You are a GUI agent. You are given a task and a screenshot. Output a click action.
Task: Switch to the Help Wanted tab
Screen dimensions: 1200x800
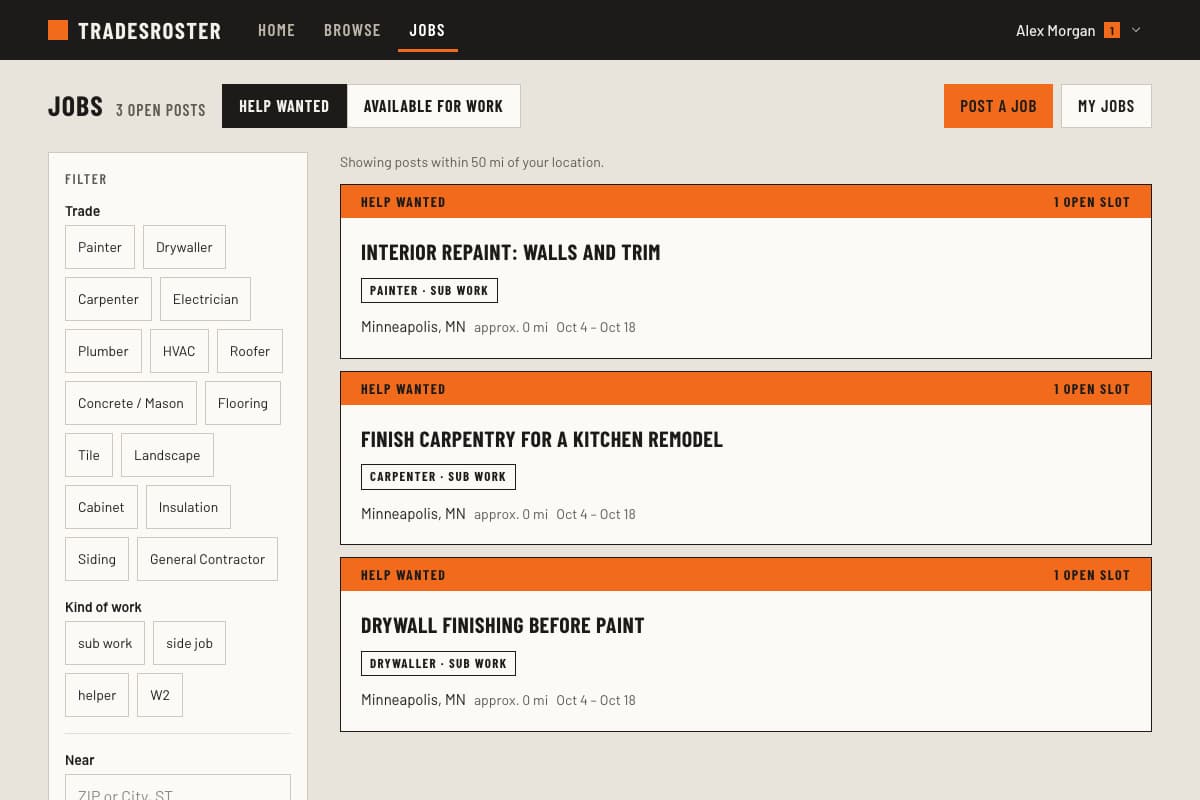pos(284,106)
